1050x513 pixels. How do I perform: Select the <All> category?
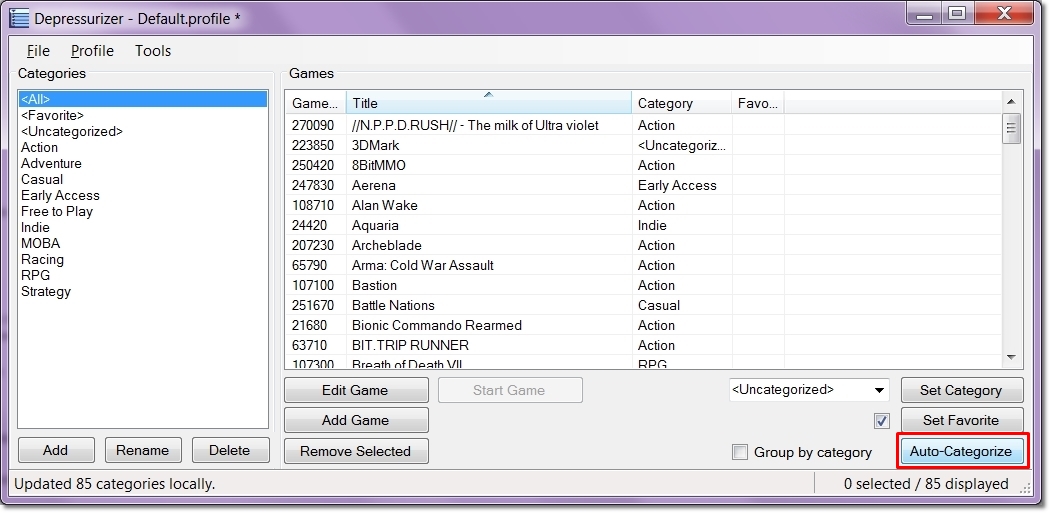coord(143,99)
